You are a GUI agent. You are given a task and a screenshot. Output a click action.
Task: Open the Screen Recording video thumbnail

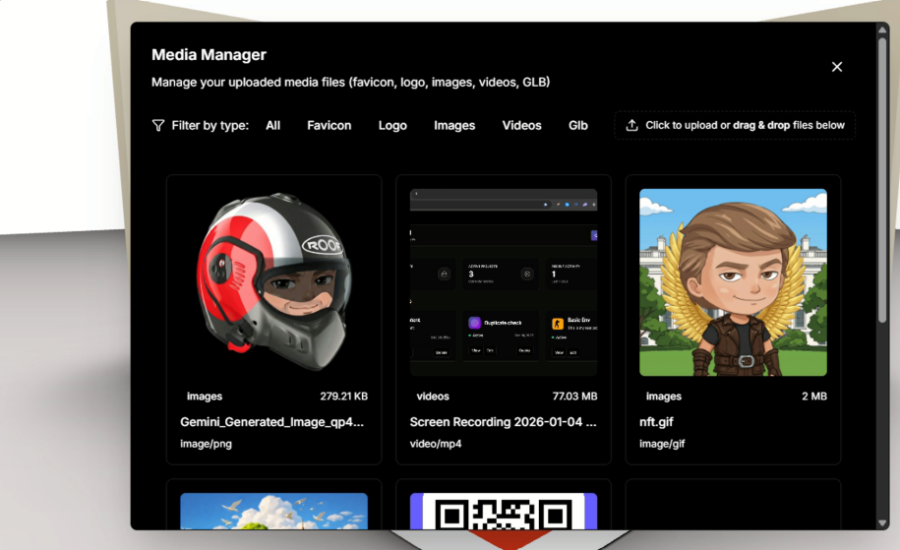[503, 282]
